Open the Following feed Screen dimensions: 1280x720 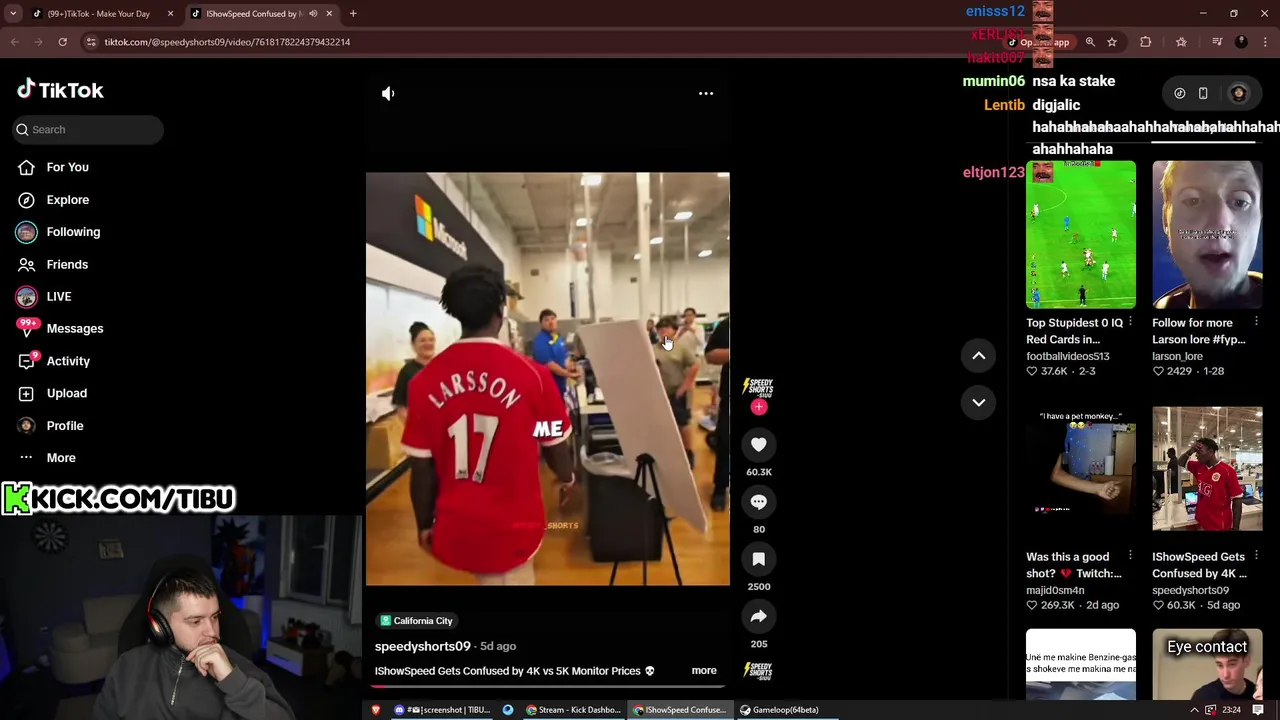(x=58, y=232)
